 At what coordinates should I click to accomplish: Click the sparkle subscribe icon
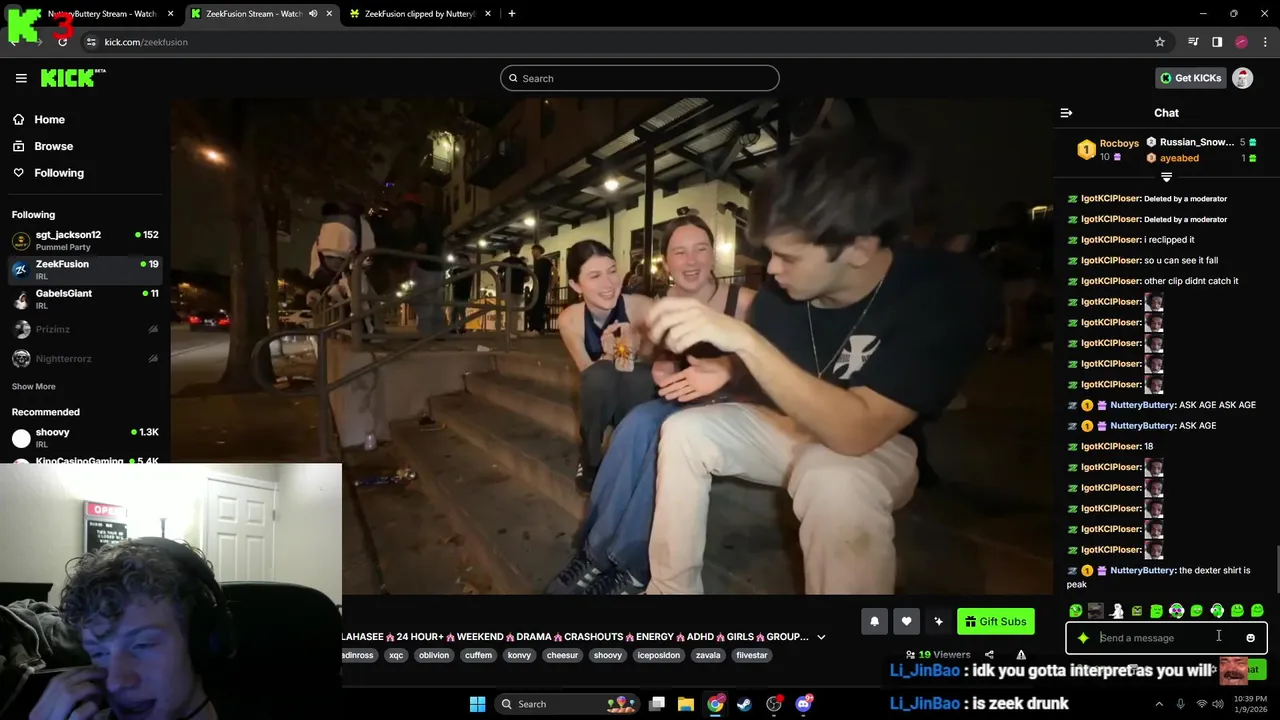(x=938, y=621)
